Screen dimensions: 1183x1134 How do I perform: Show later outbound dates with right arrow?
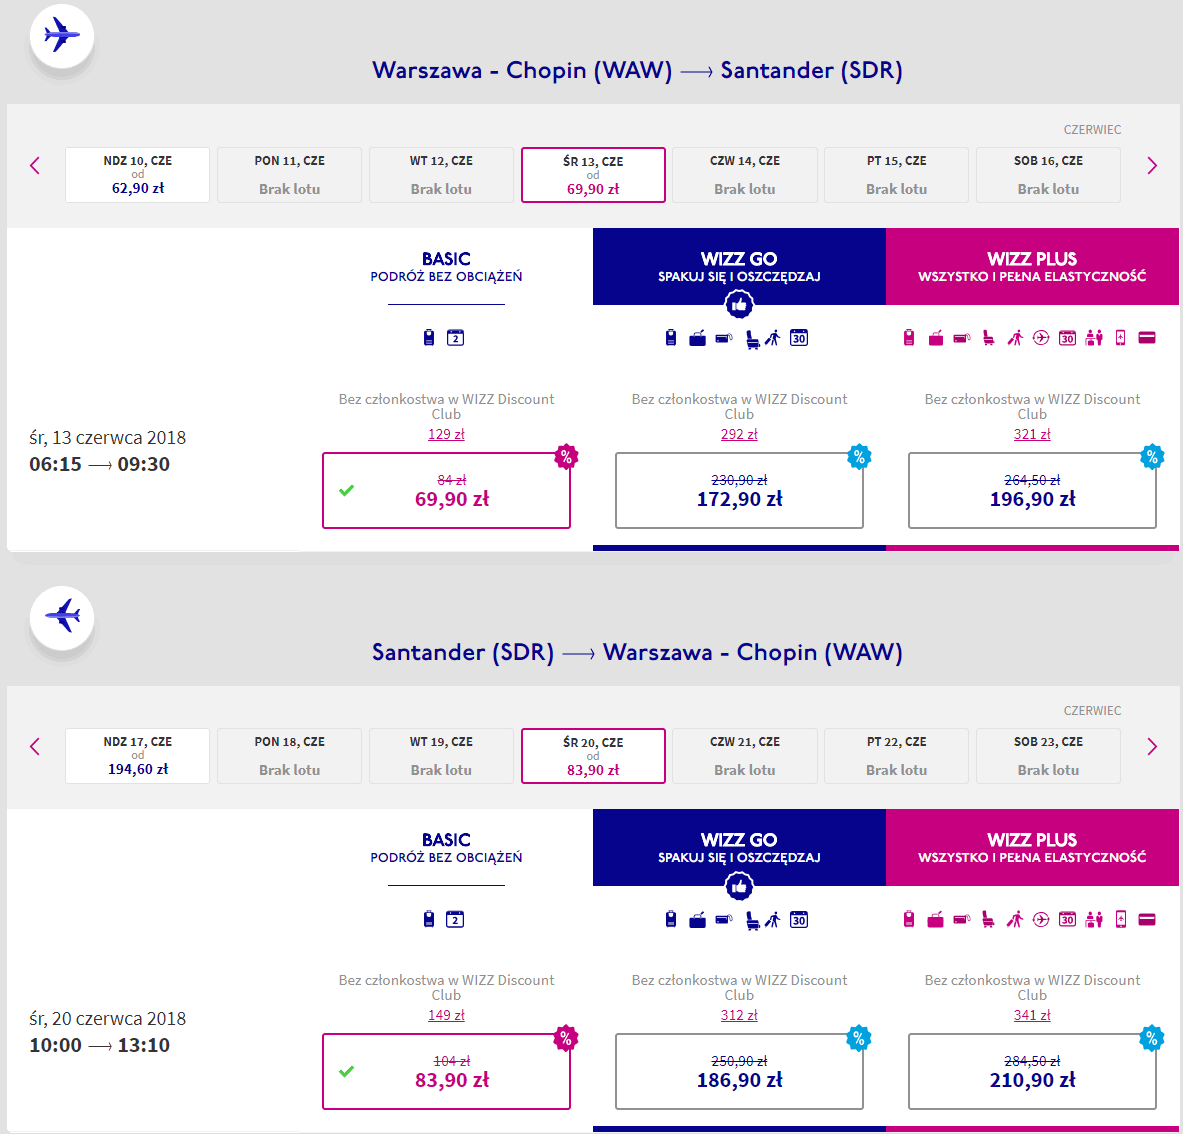[x=1151, y=165]
